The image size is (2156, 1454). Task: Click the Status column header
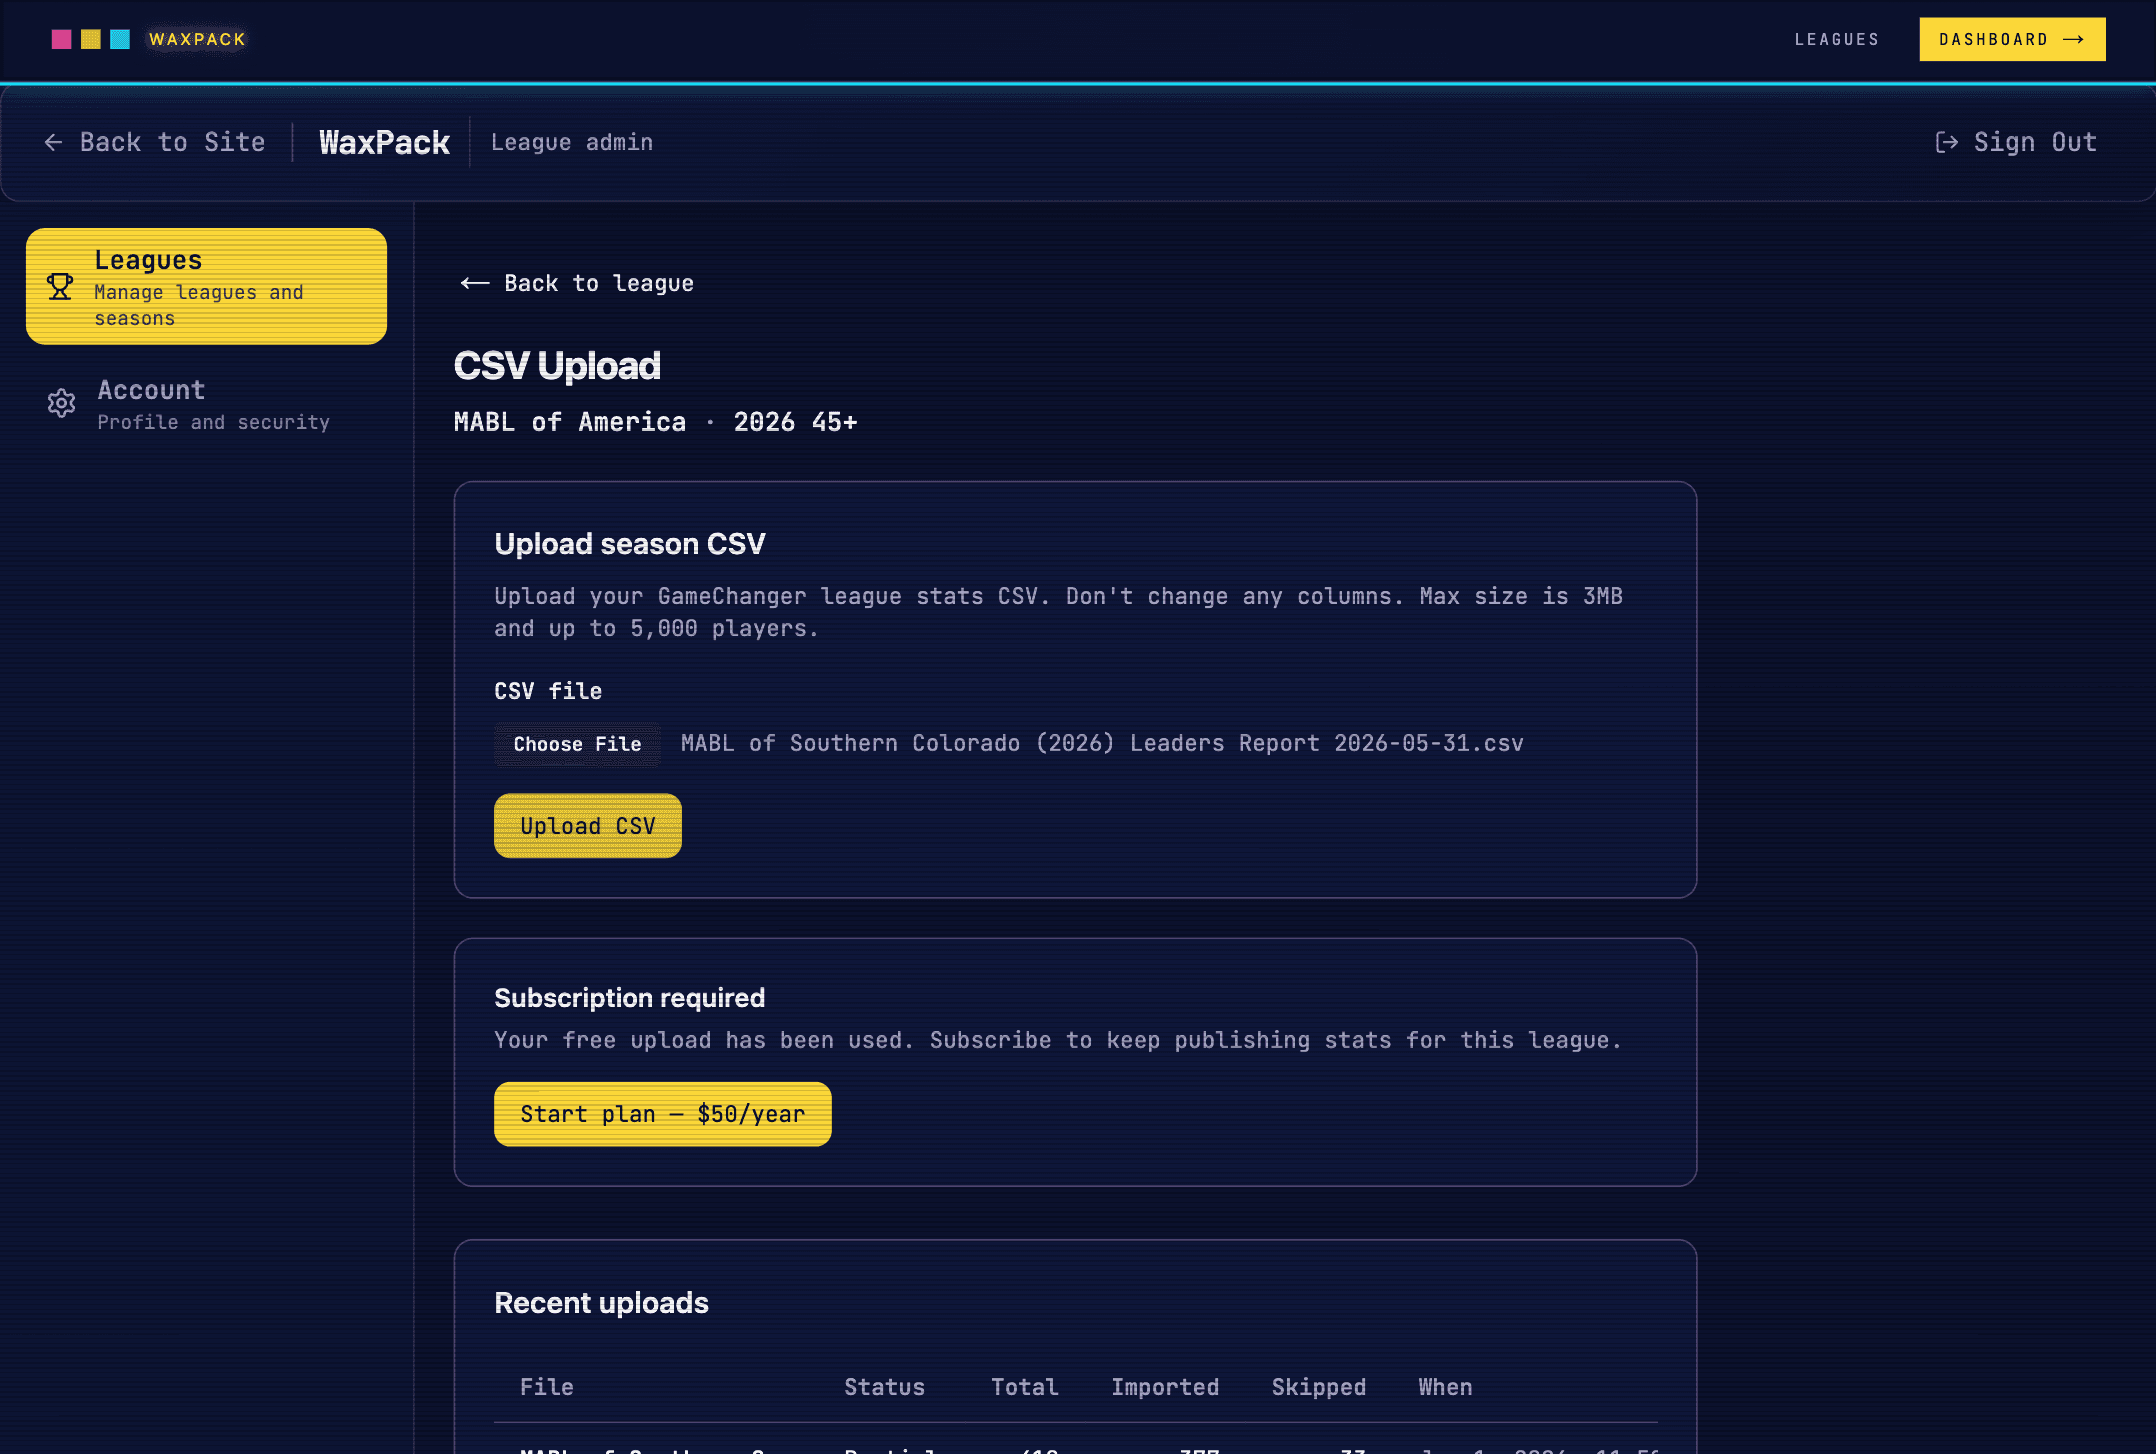pyautogui.click(x=884, y=1387)
